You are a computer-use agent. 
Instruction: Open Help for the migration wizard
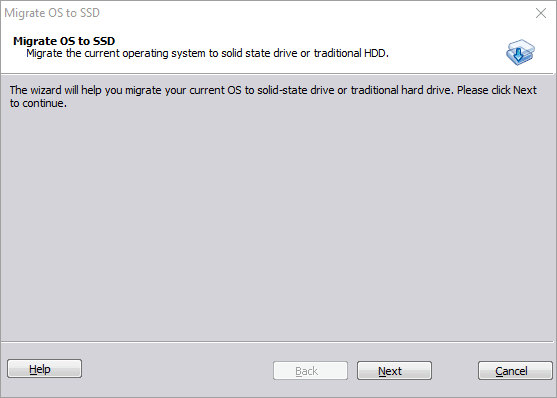point(44,369)
